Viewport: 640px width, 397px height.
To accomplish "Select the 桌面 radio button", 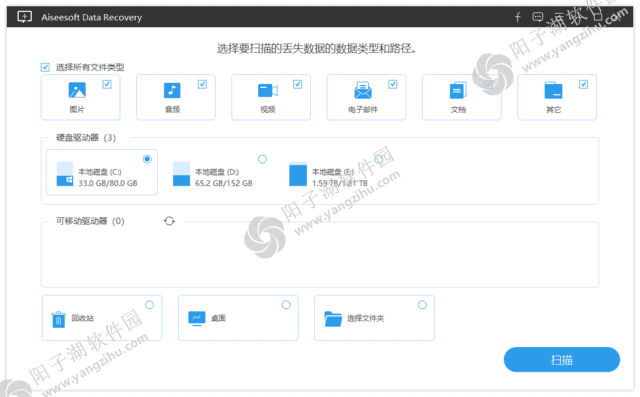I will 287,305.
